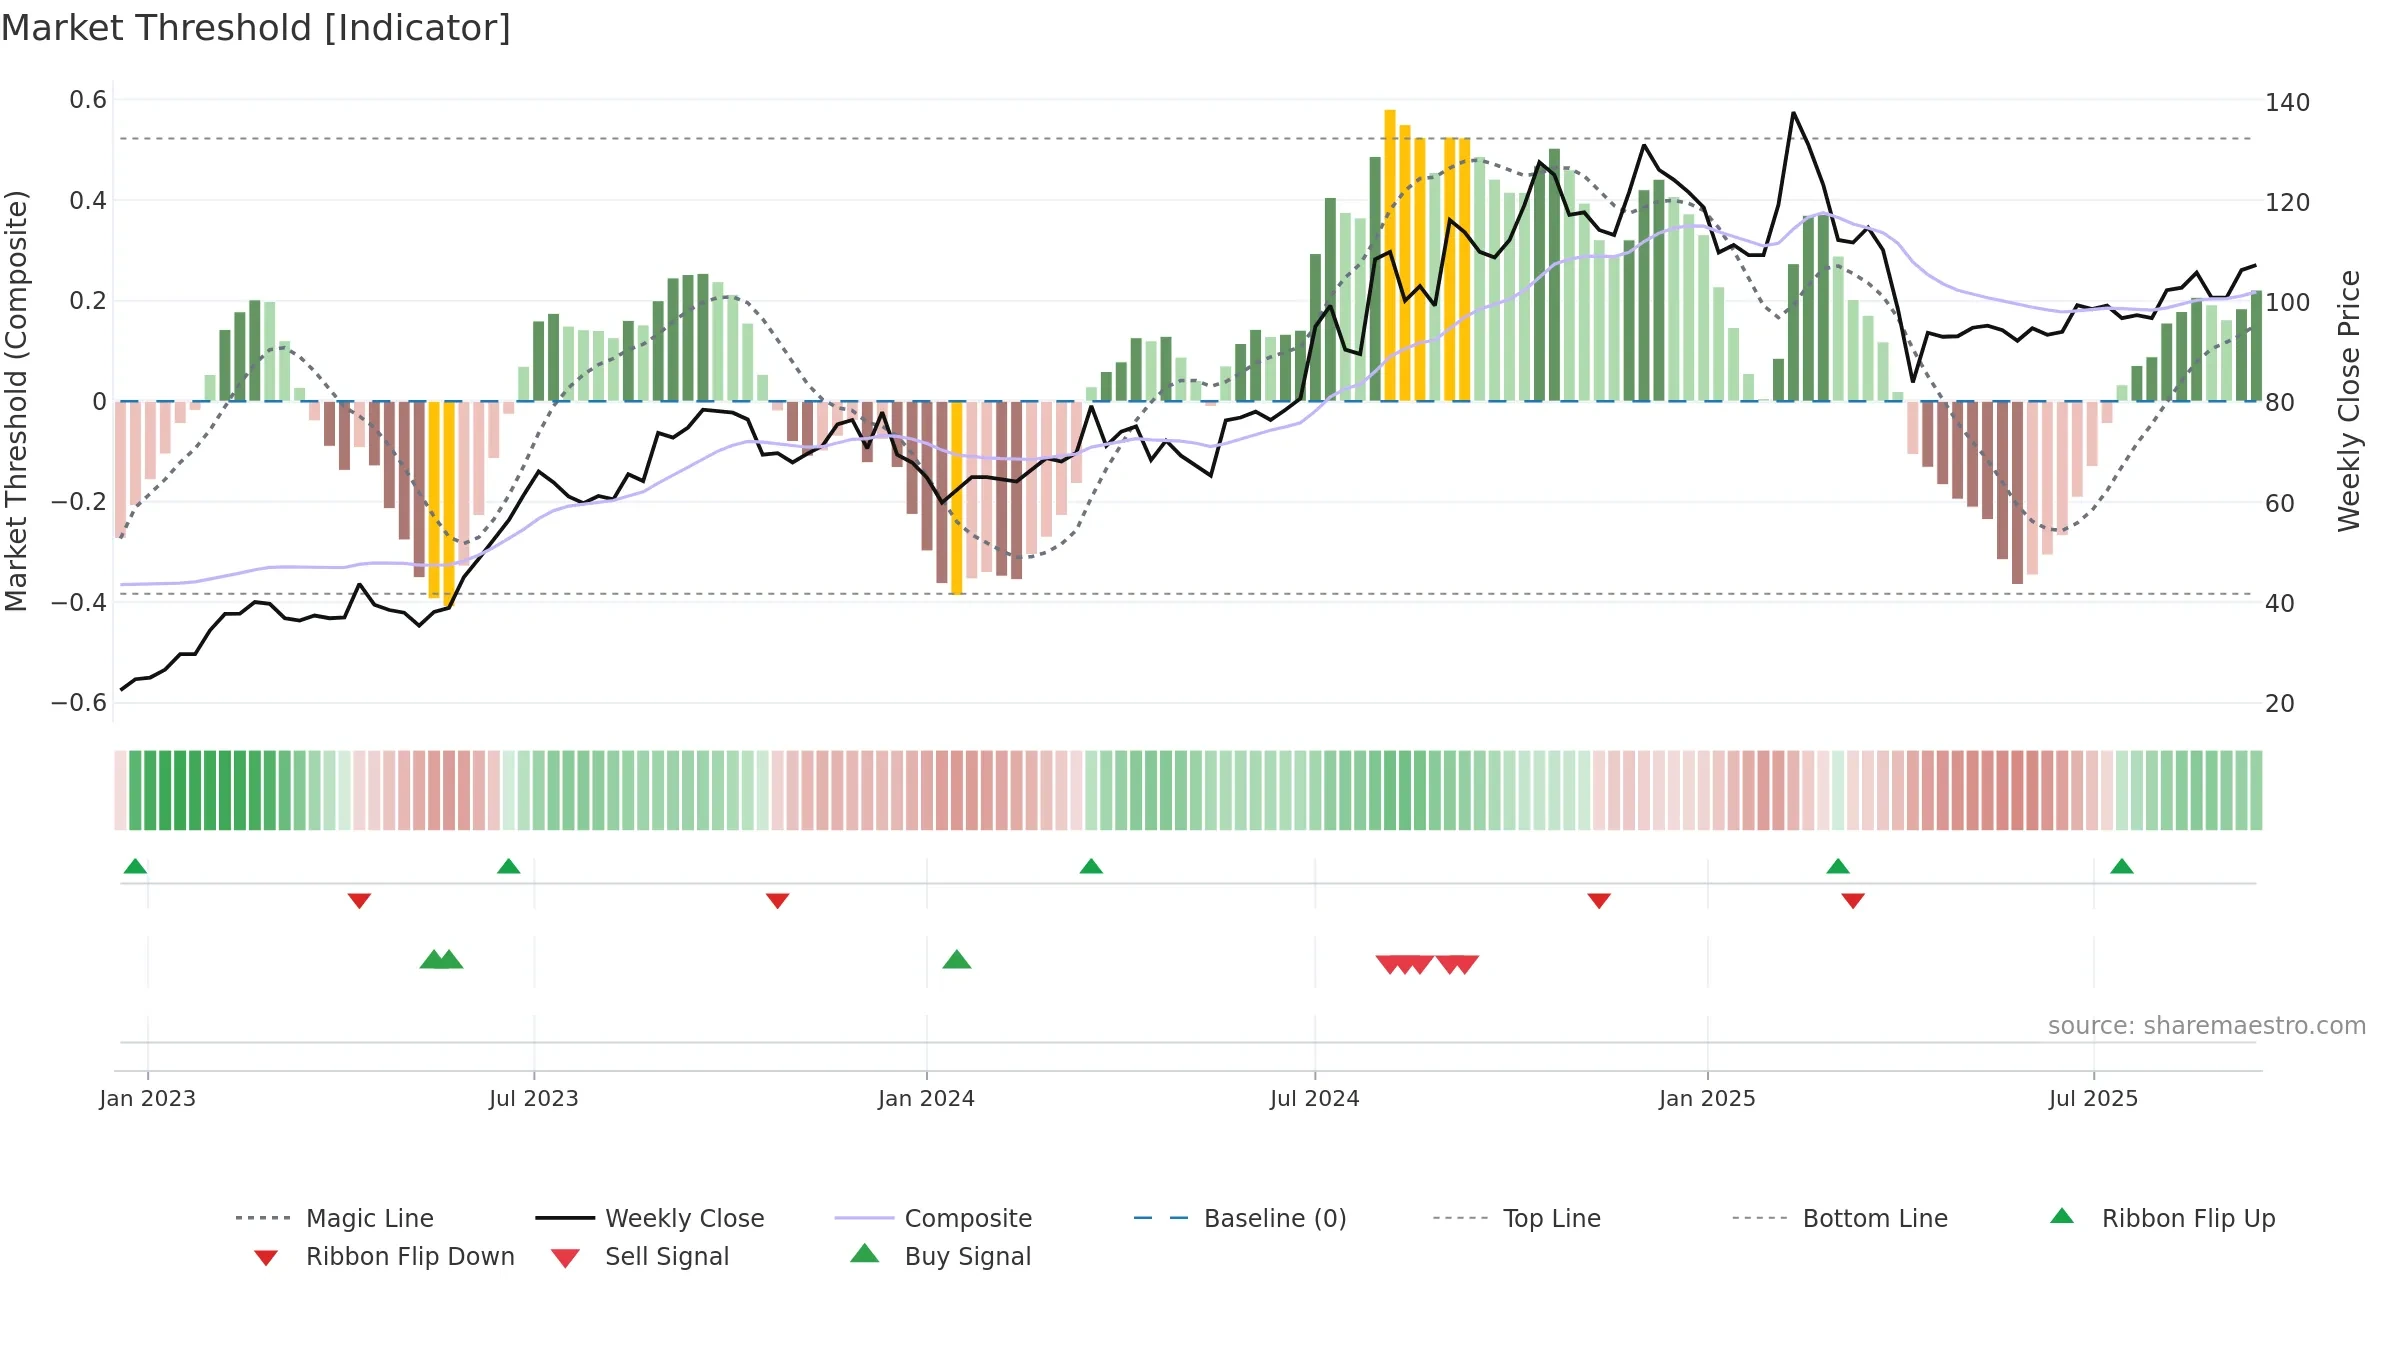Click the red triangle icon beside Ribbon Flip Down

point(266,1258)
